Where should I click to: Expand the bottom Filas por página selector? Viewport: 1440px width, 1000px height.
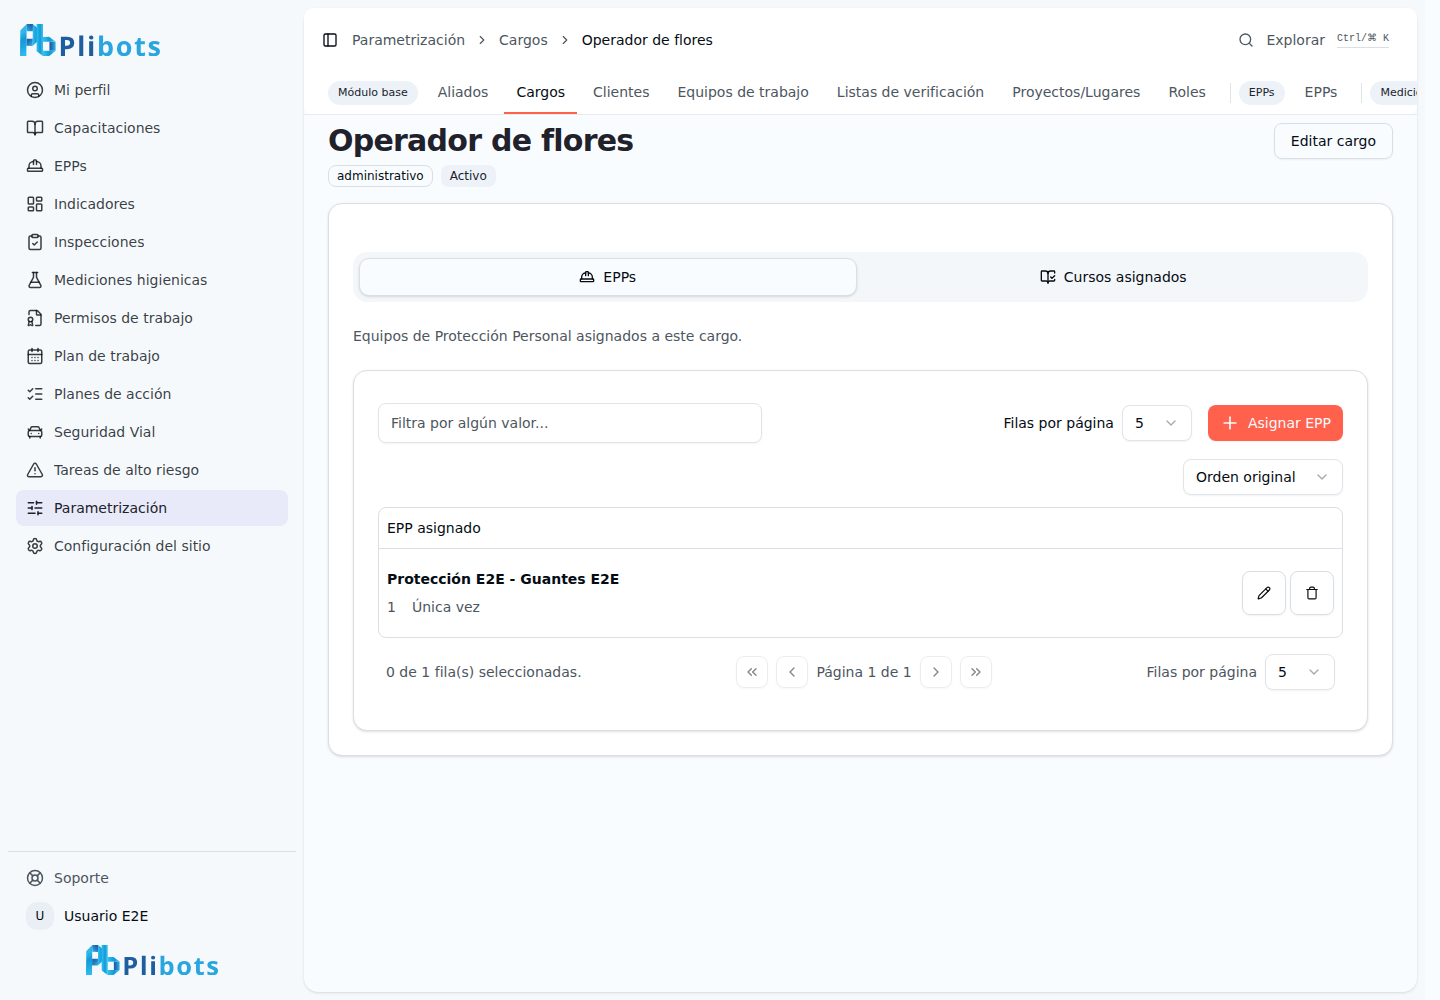tap(1300, 672)
